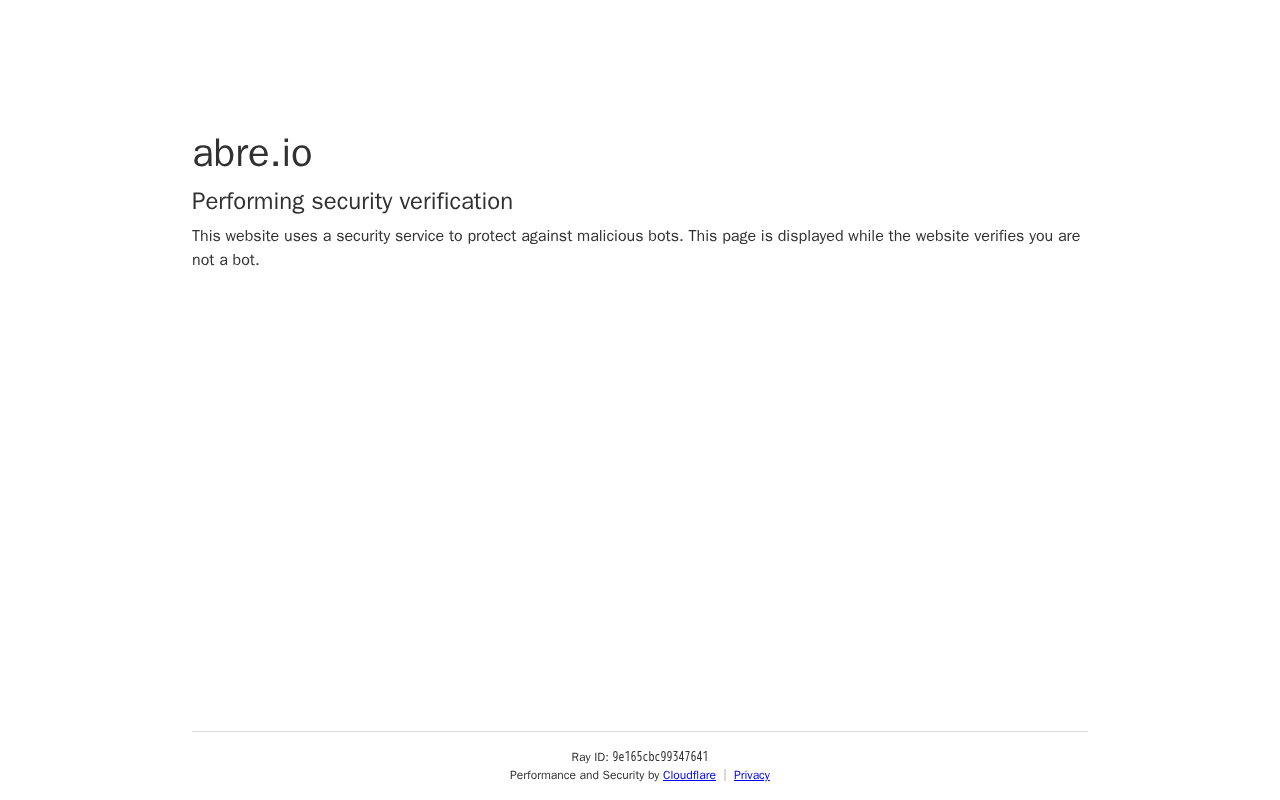Click 'Performance and Security by' footer text
The image size is (1280, 800).
click(584, 775)
